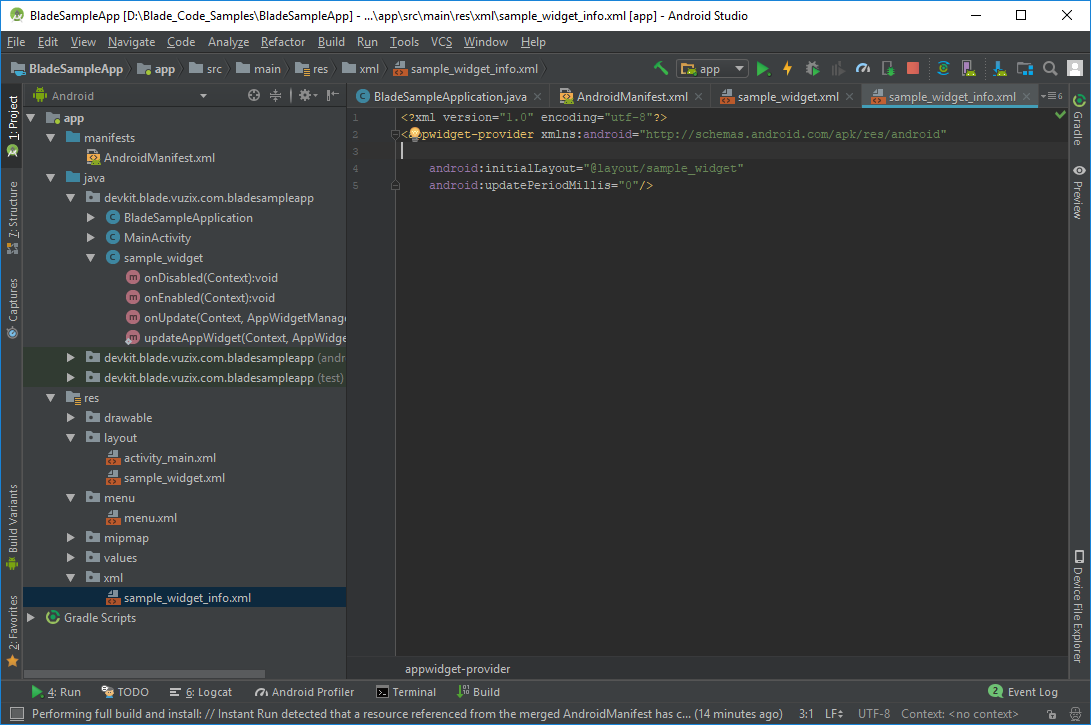Expand the BladeSampleApplication class node
Screen dimensions: 1091x725
coord(90,218)
